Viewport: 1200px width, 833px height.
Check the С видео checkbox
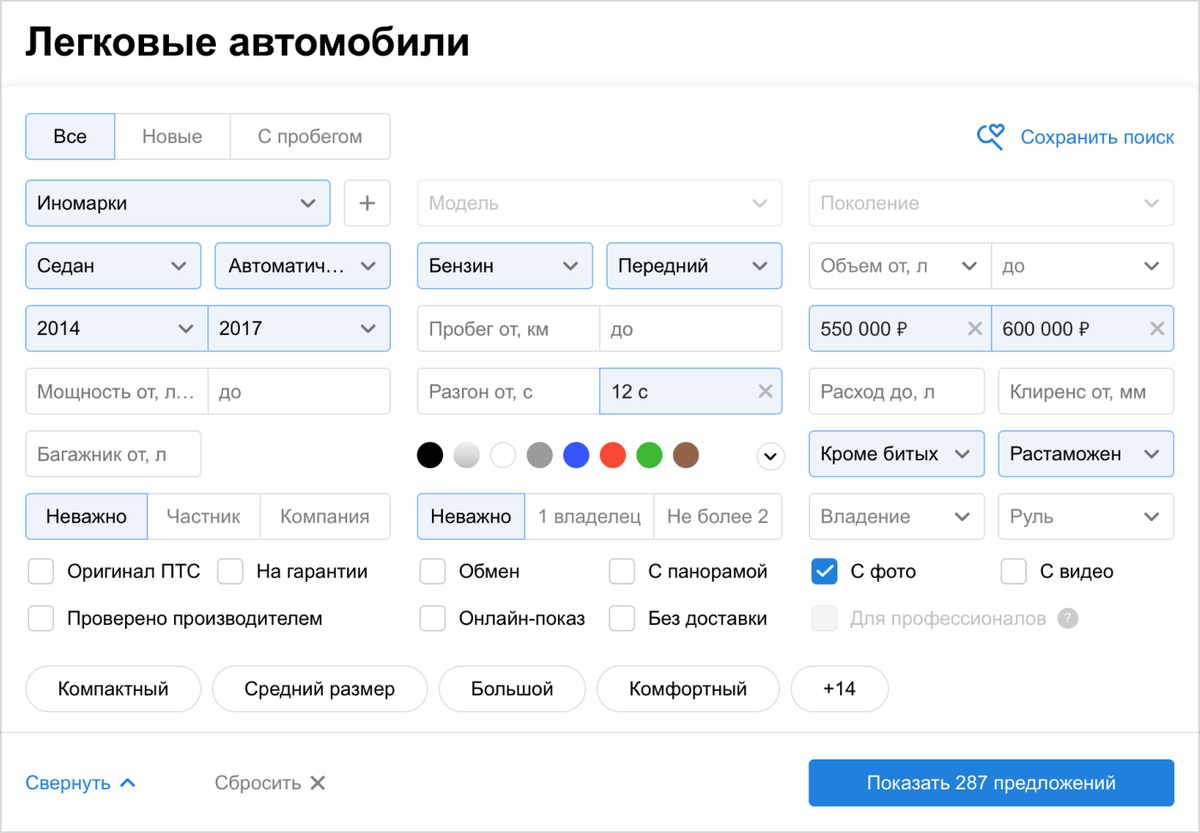point(1014,572)
